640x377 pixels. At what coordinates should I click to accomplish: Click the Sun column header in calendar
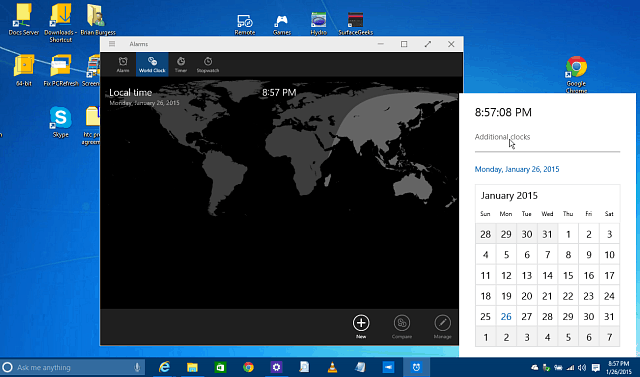(x=485, y=214)
